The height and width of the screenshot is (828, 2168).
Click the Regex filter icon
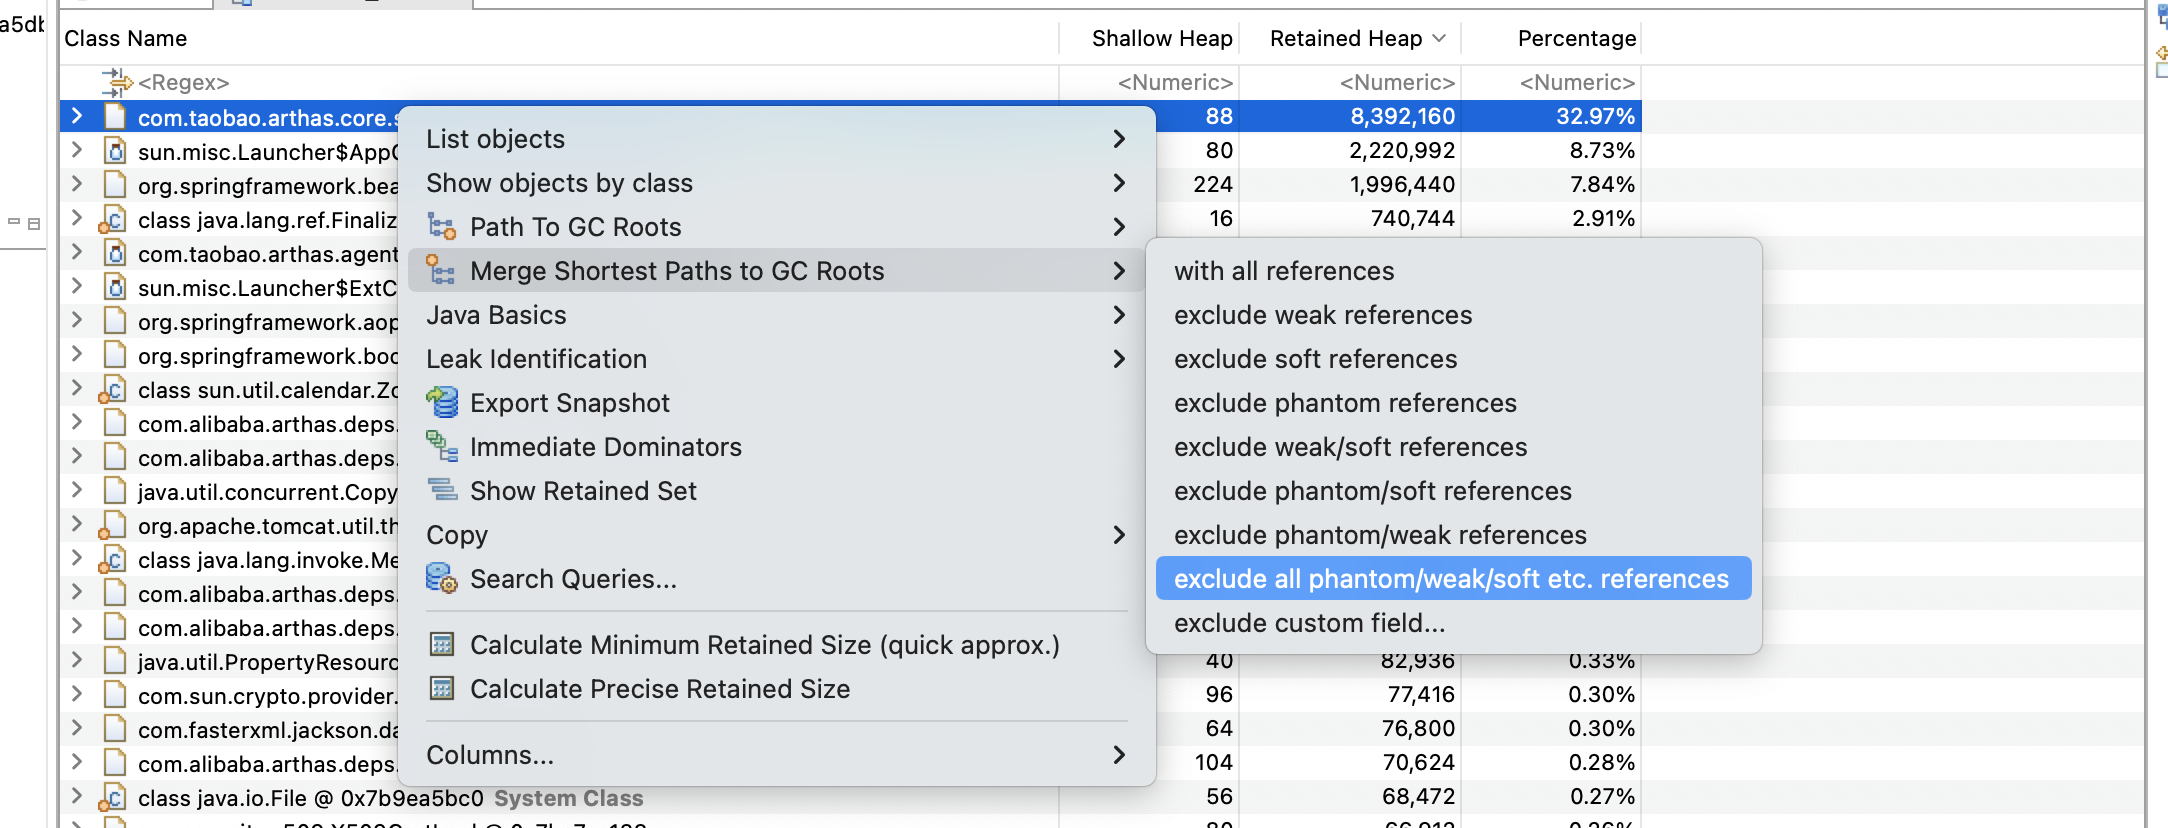pos(116,82)
